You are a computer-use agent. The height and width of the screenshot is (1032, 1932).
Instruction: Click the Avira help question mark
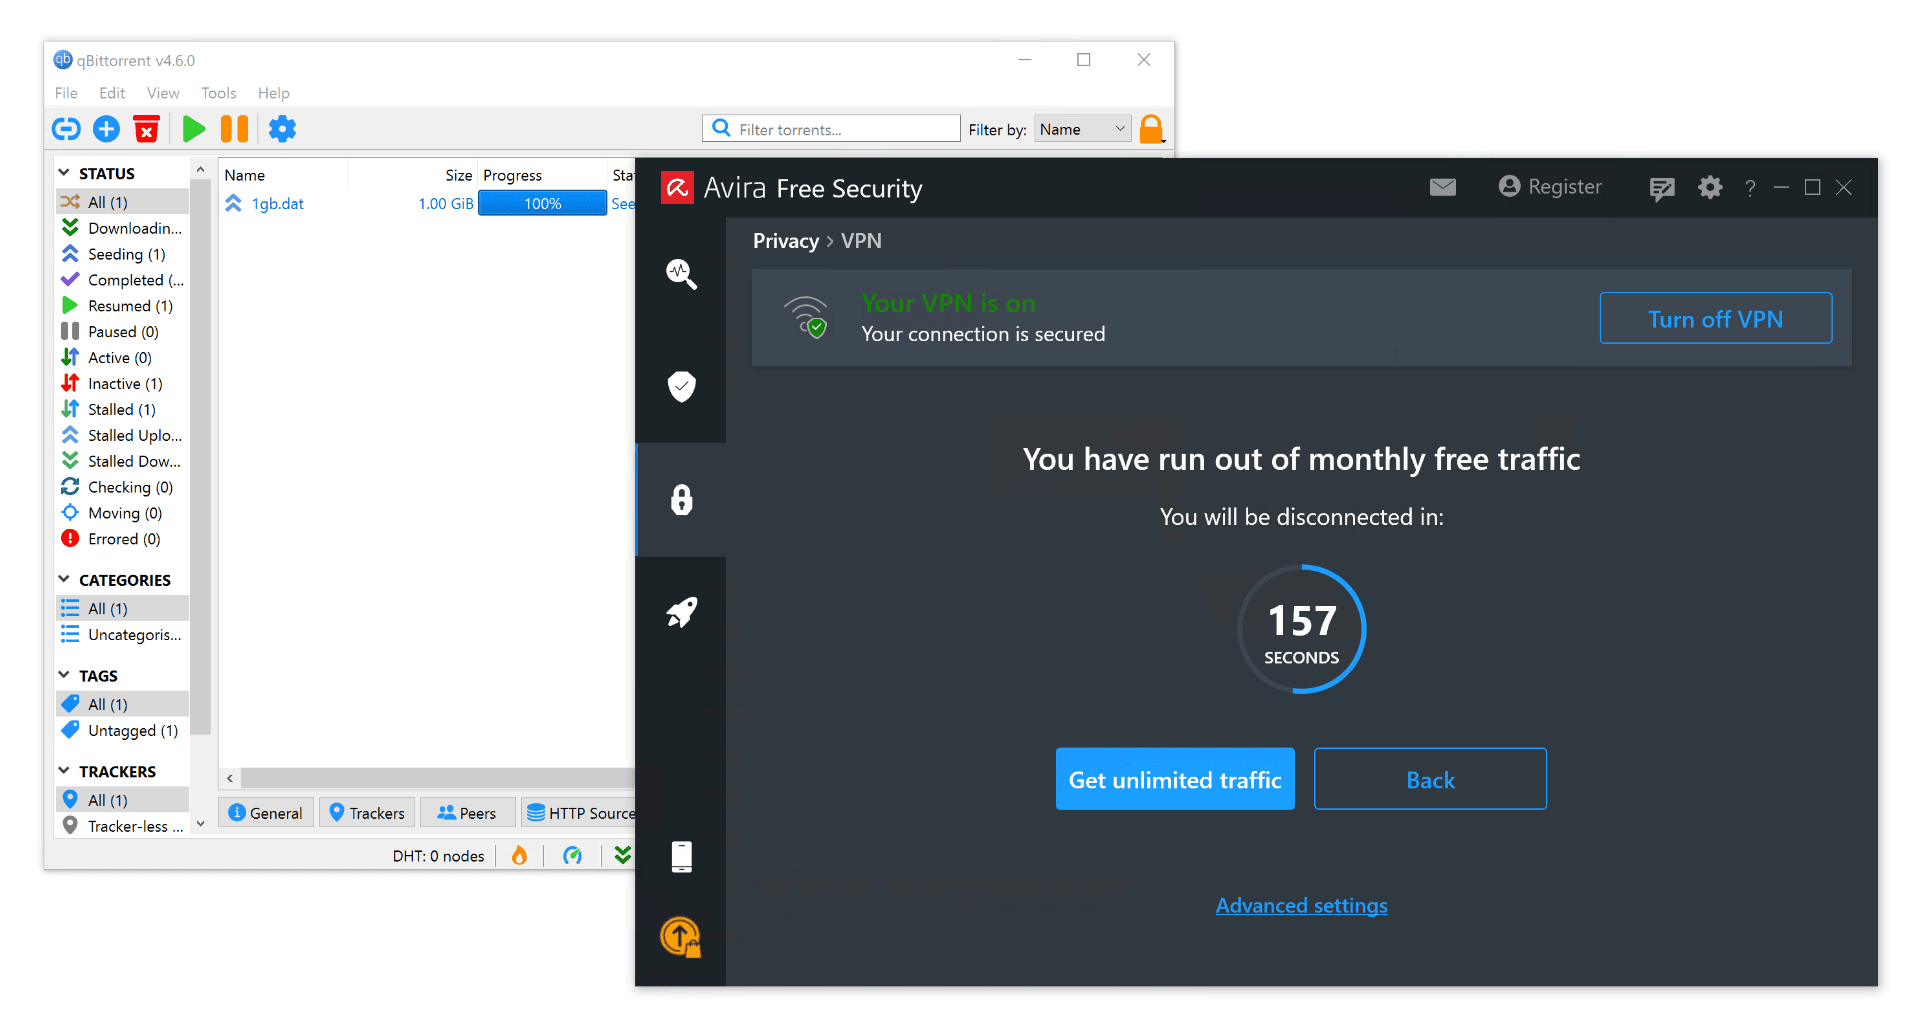tap(1750, 188)
